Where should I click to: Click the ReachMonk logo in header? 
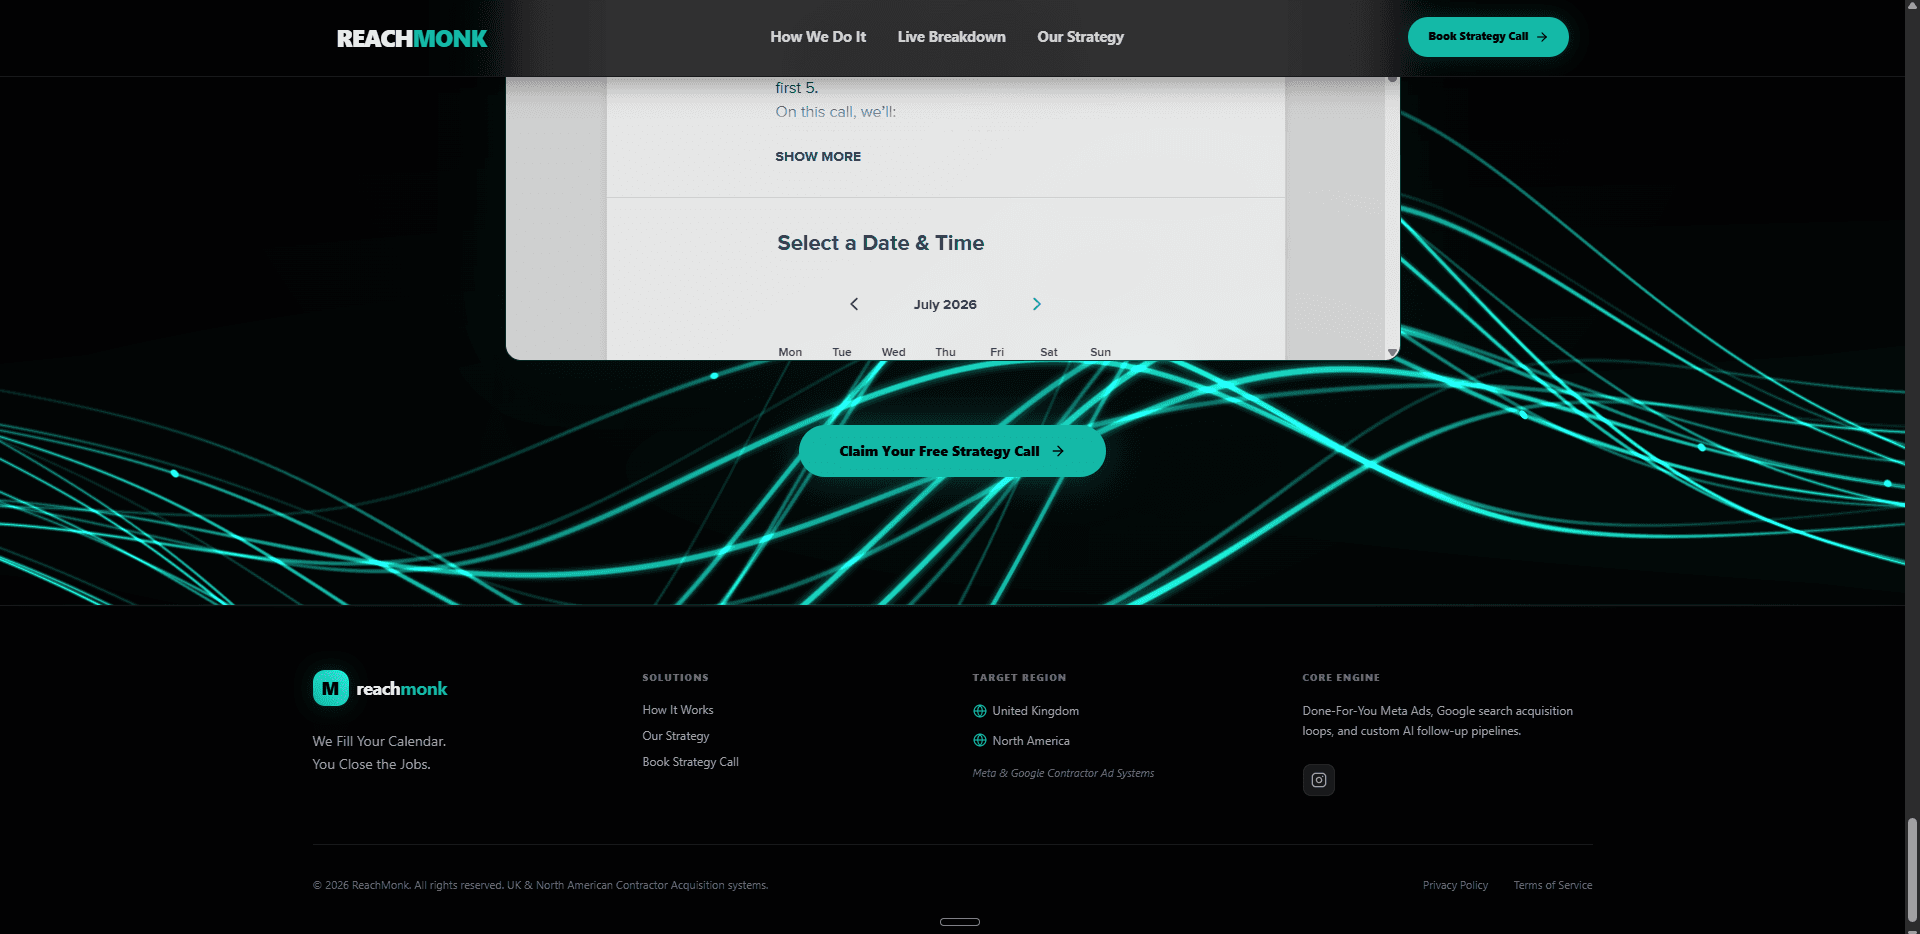point(412,38)
